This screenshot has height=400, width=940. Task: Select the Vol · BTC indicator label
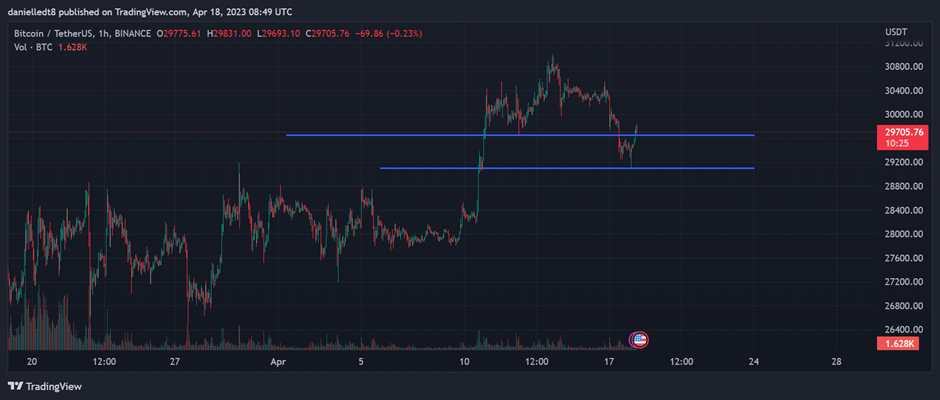pyautogui.click(x=34, y=47)
